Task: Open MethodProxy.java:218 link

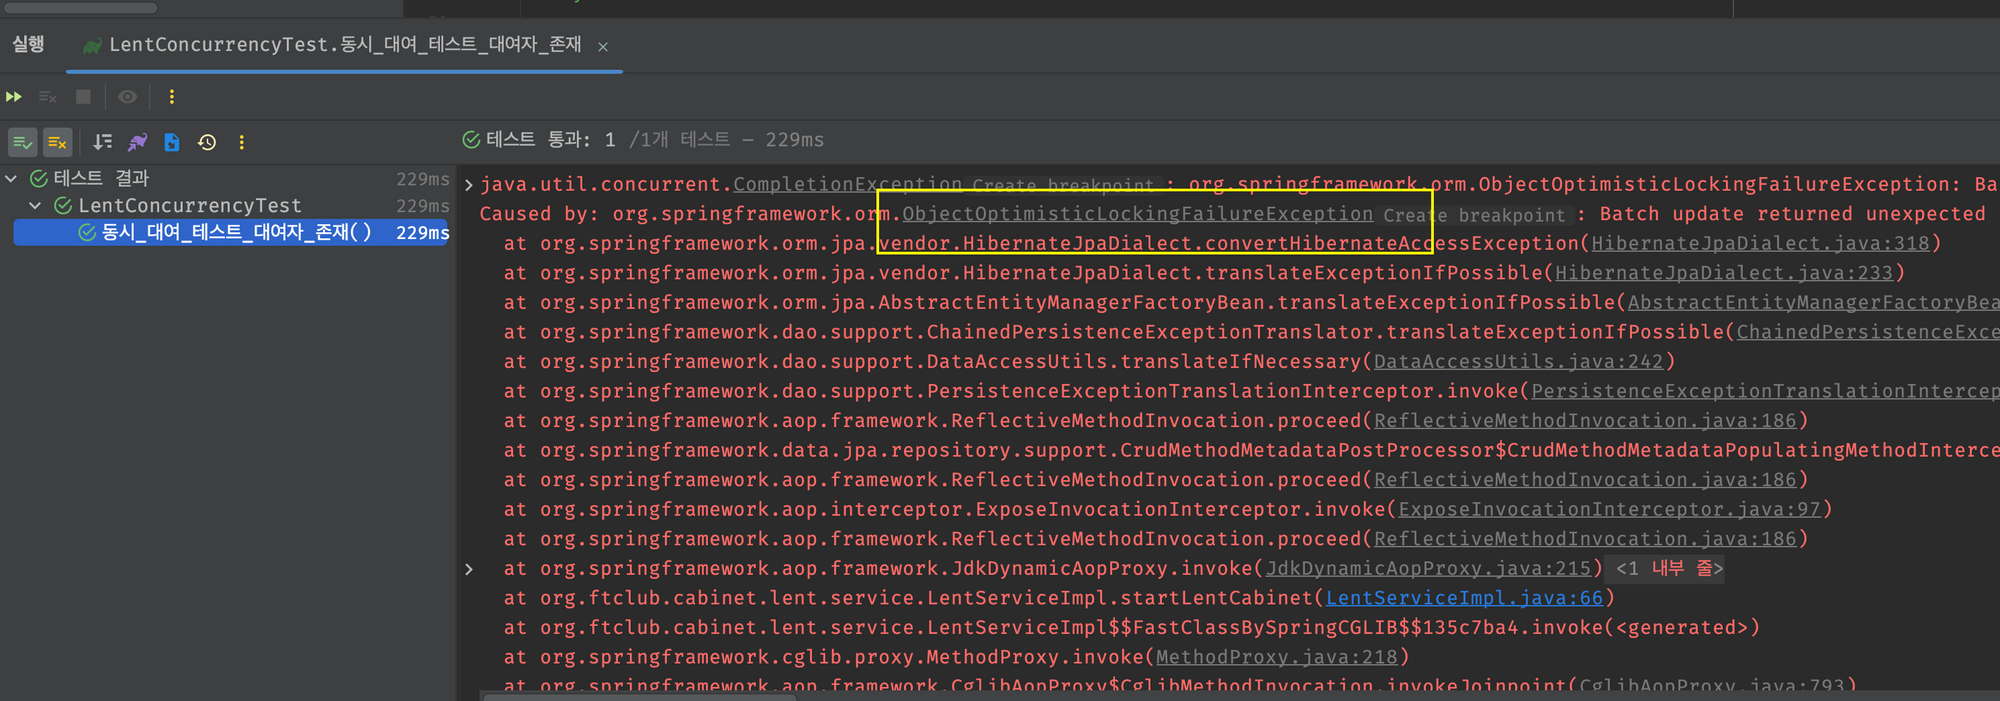Action: pos(1277,657)
